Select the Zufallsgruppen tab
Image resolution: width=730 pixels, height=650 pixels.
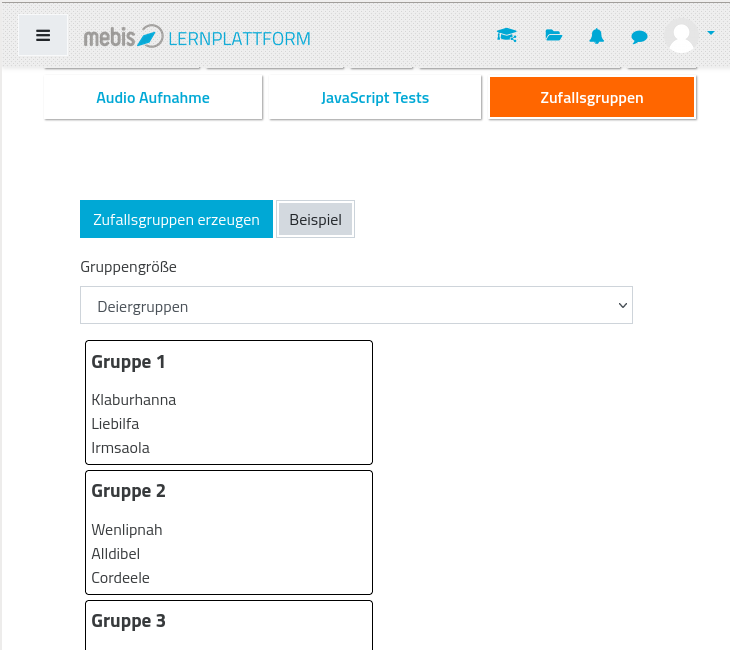(592, 98)
